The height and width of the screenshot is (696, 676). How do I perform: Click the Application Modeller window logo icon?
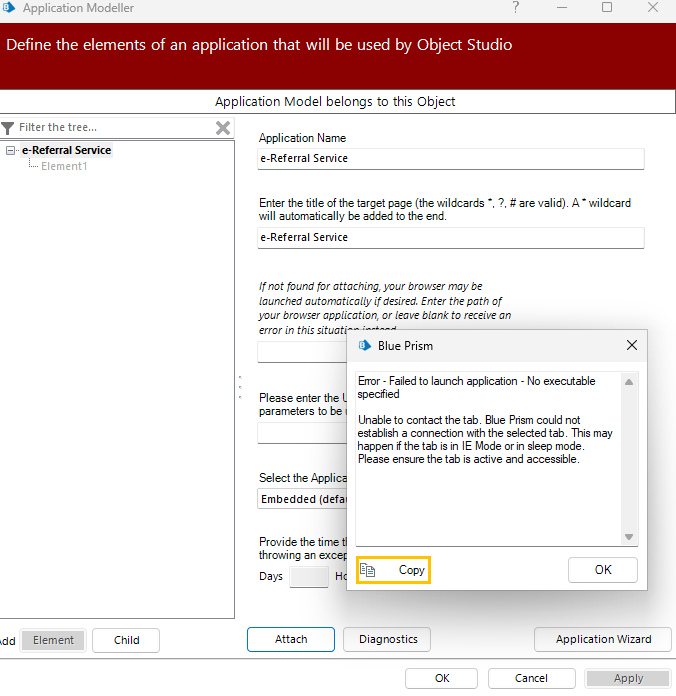tap(9, 8)
